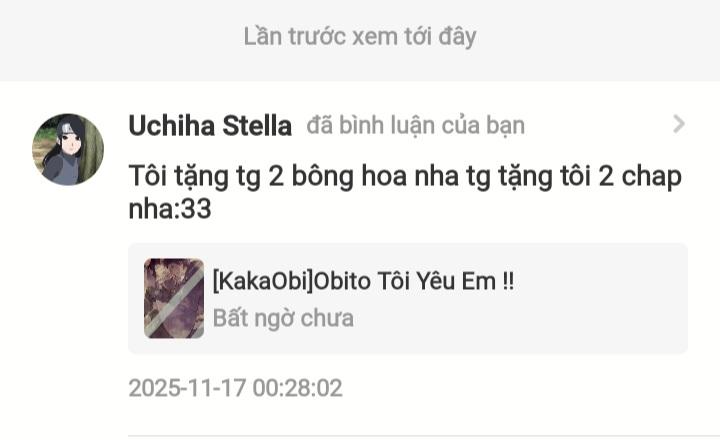The image size is (720, 440).
Task: Open Uchiha Stella's profile avatar
Action: click(x=68, y=149)
